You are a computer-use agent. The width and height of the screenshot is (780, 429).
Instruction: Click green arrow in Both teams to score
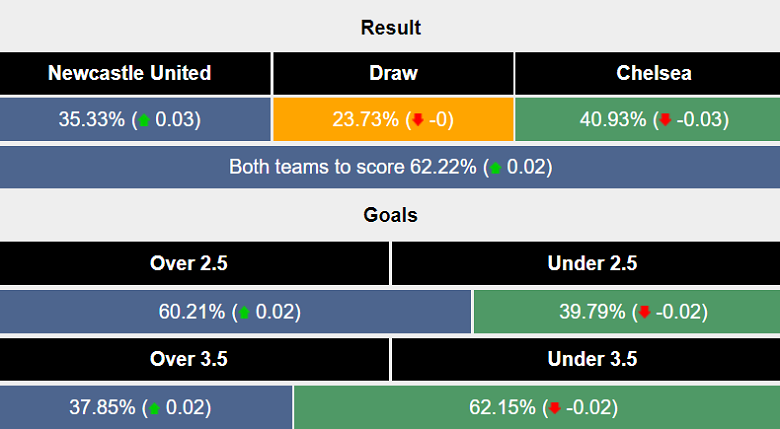pyautogui.click(x=495, y=167)
